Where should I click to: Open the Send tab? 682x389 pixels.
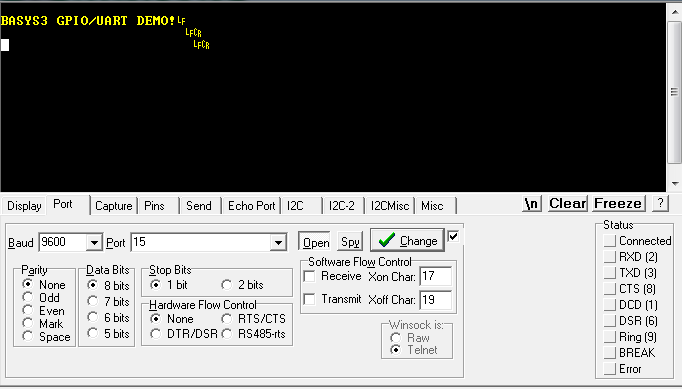tap(199, 205)
